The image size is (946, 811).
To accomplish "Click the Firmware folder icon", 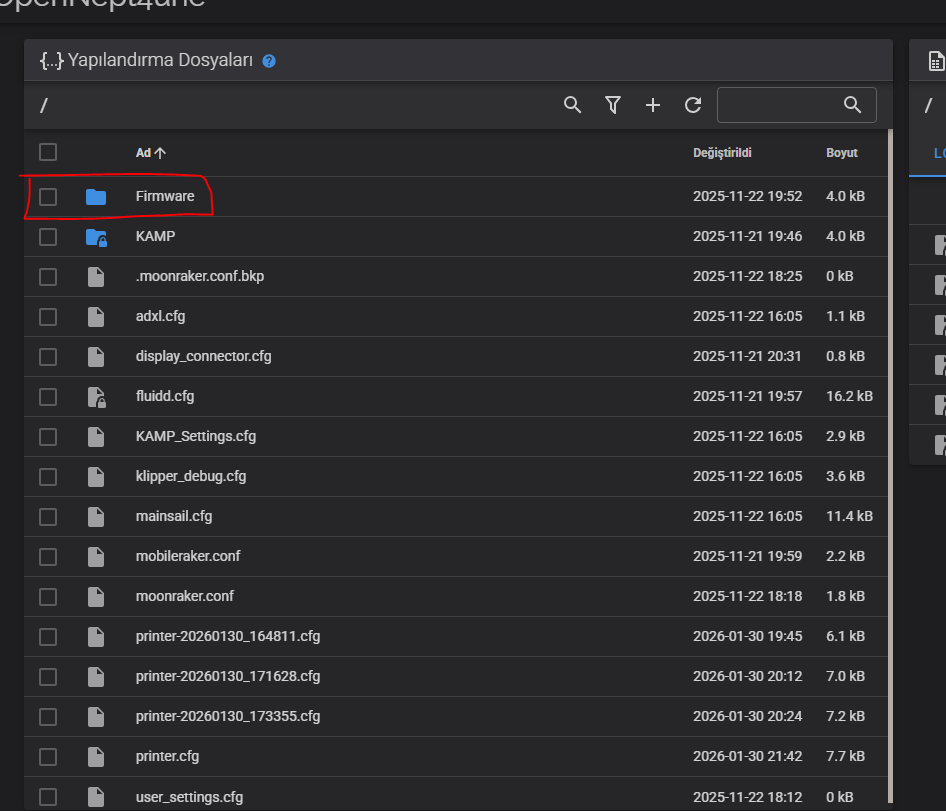I will pyautogui.click(x=96, y=197).
